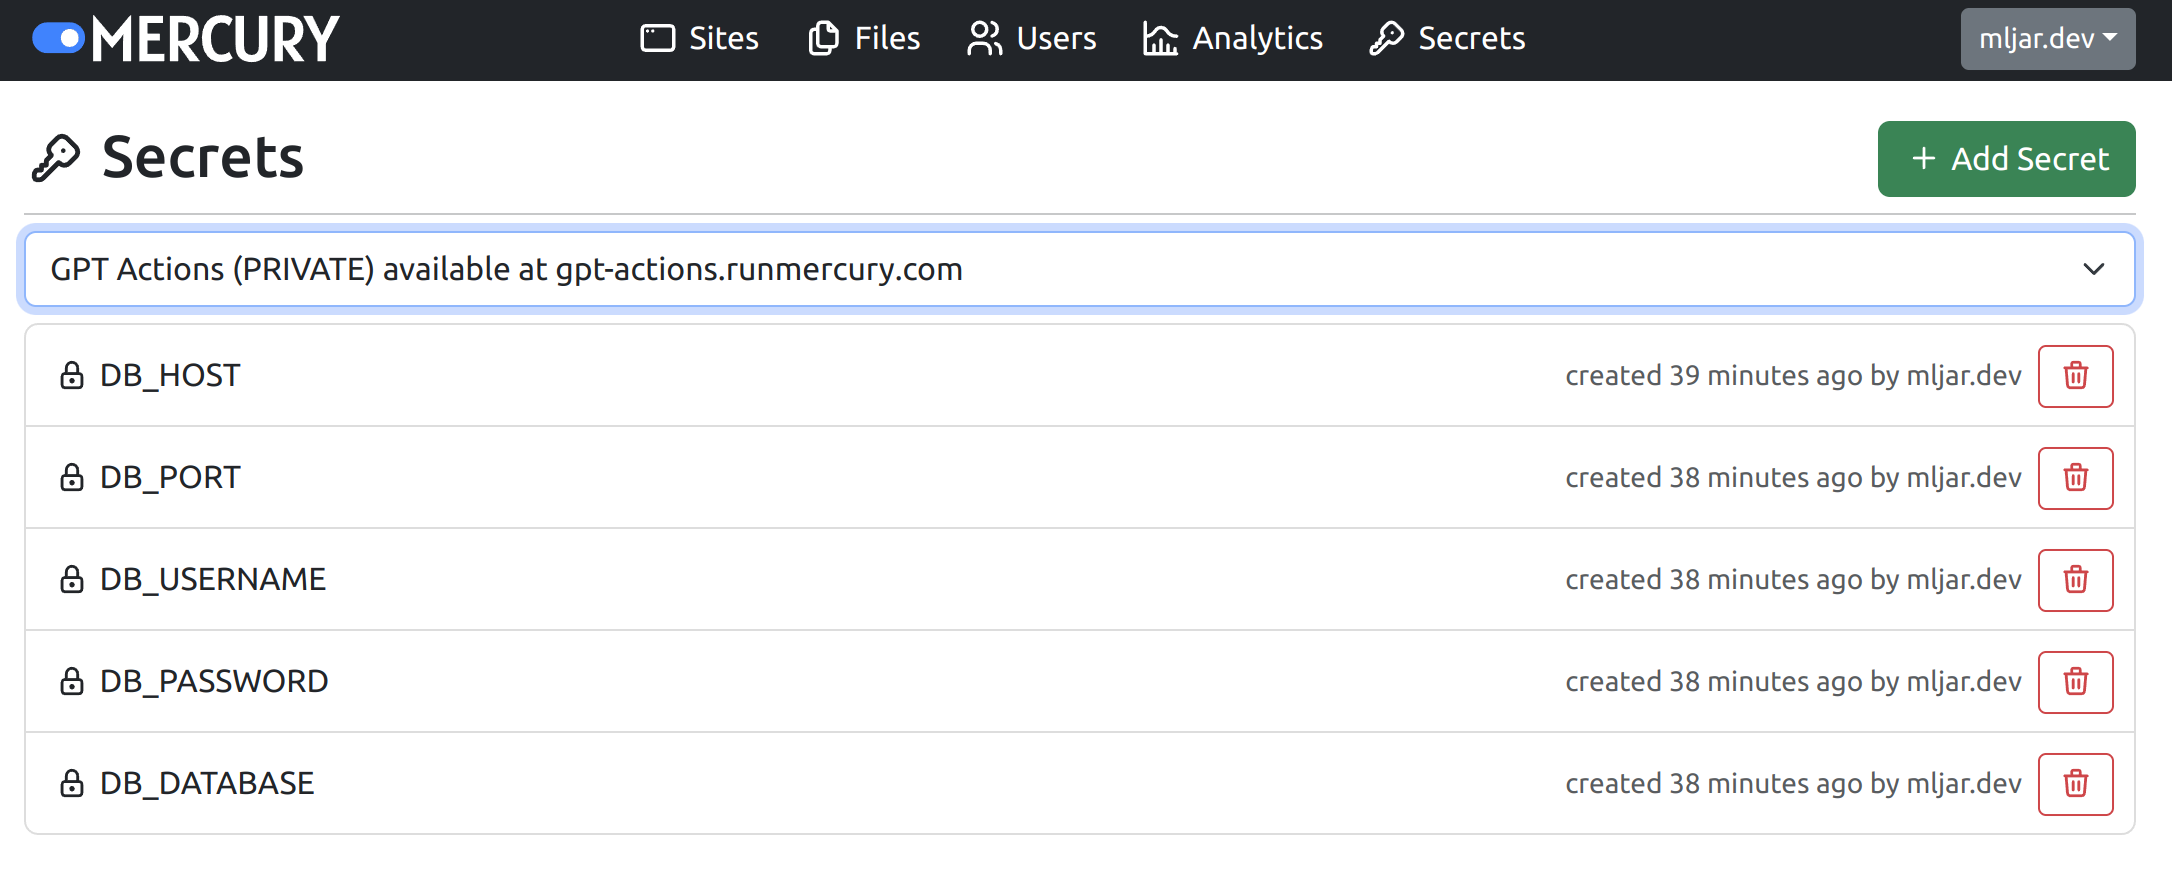Click the DB_PASSWORD row entry
The width and height of the screenshot is (2172, 876).
click(x=213, y=682)
